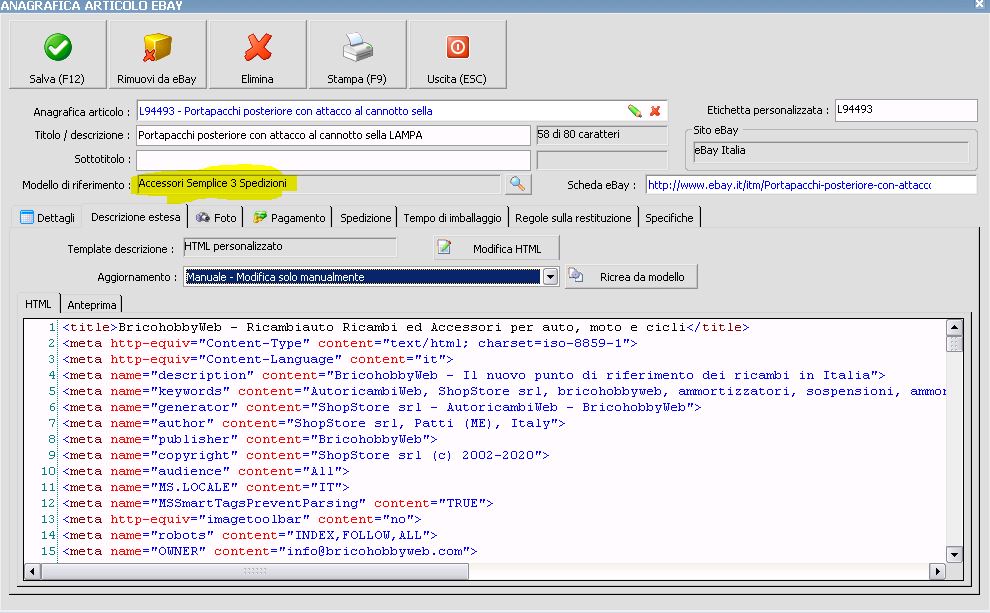The height and width of the screenshot is (613, 990).
Task: Open the Aggiornamento dropdown
Action: click(549, 277)
